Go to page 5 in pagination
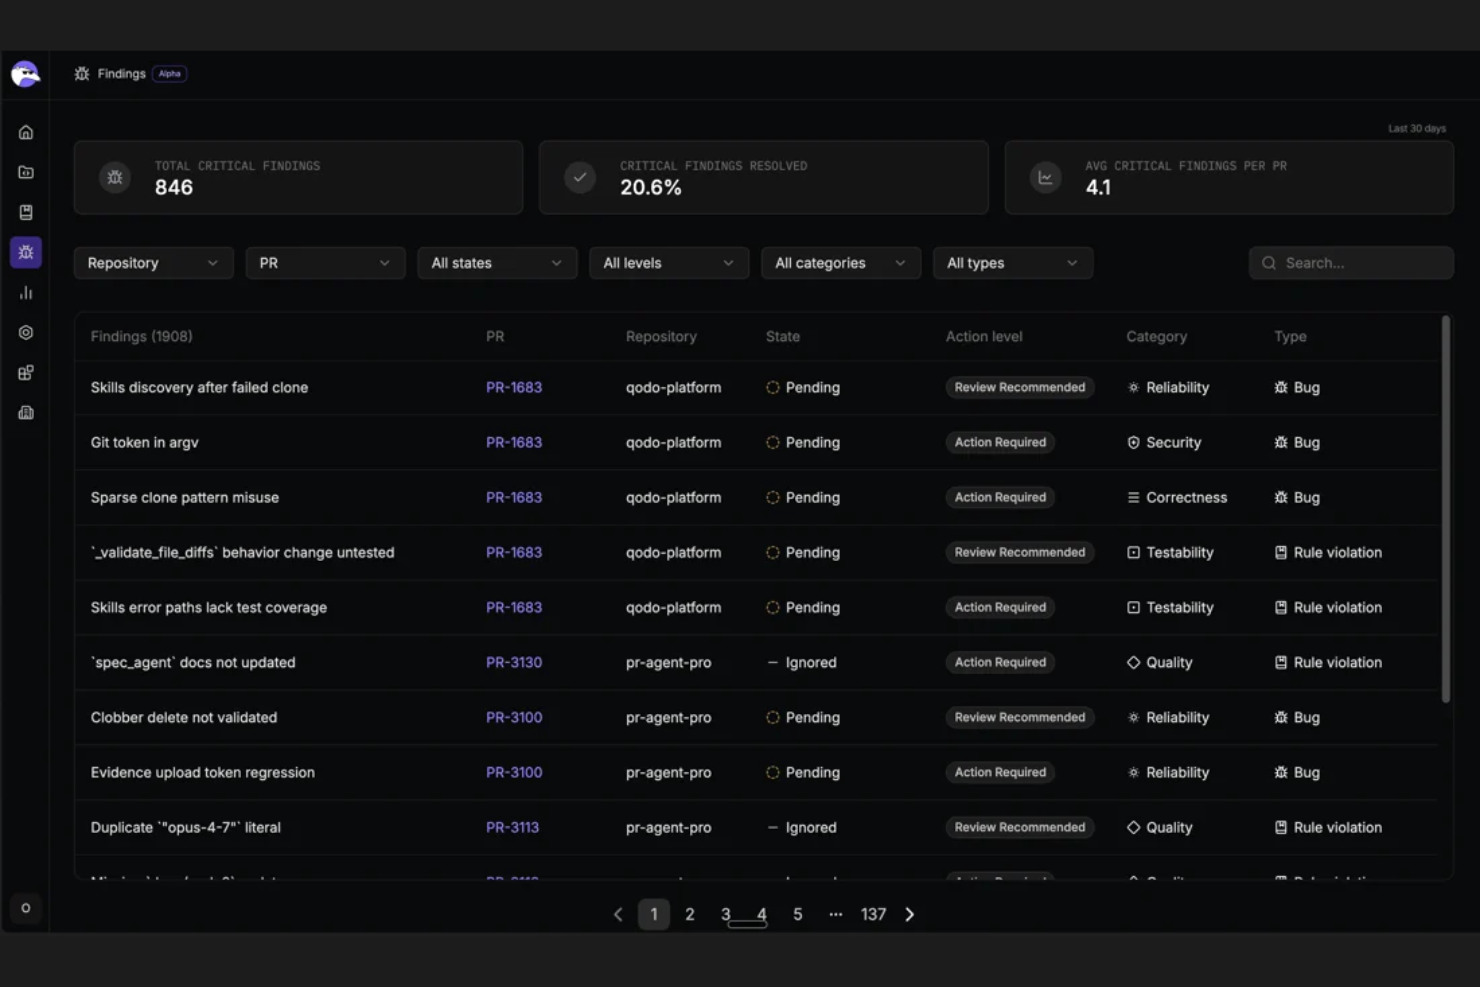The width and height of the screenshot is (1480, 987). (x=798, y=914)
